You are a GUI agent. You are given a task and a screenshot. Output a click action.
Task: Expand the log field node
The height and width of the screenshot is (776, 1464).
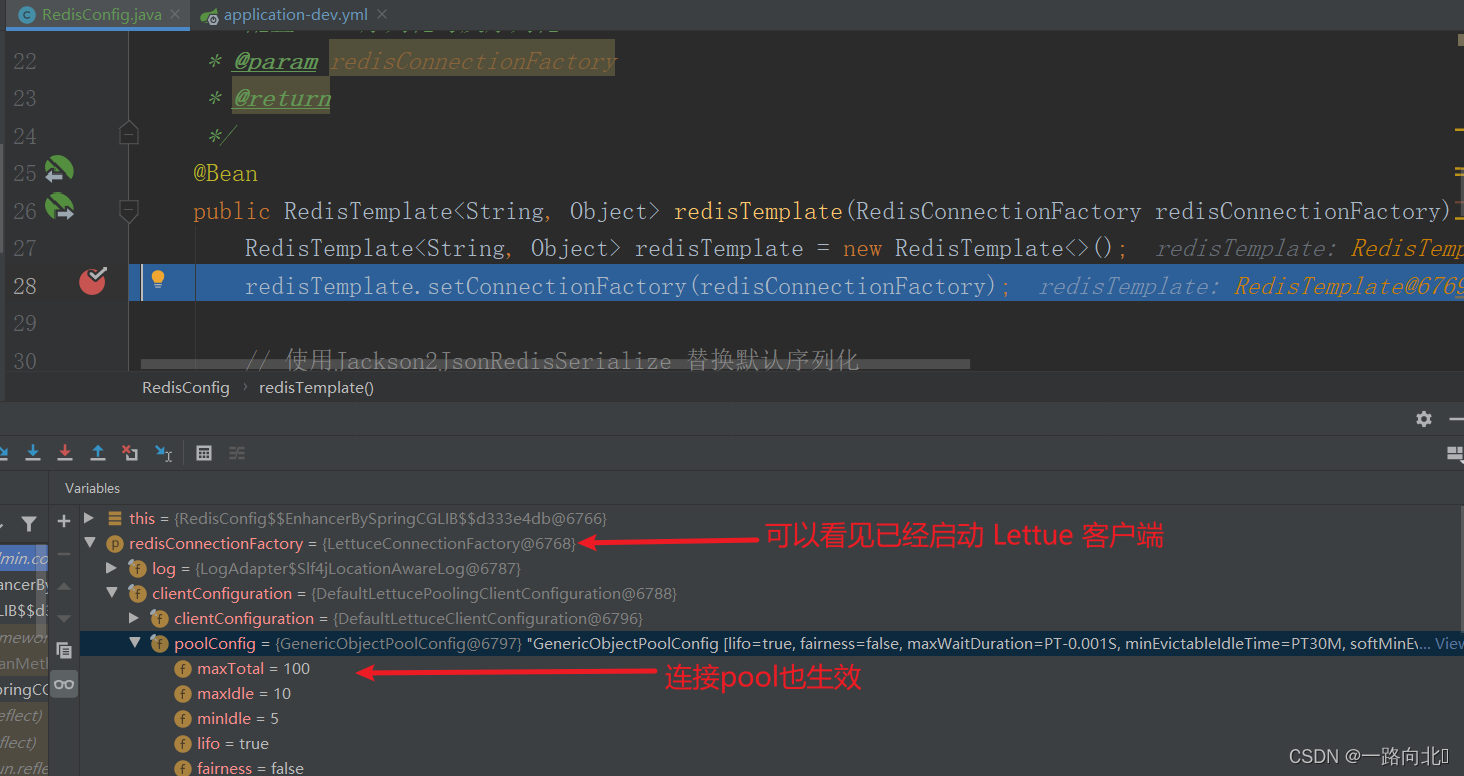coord(112,568)
